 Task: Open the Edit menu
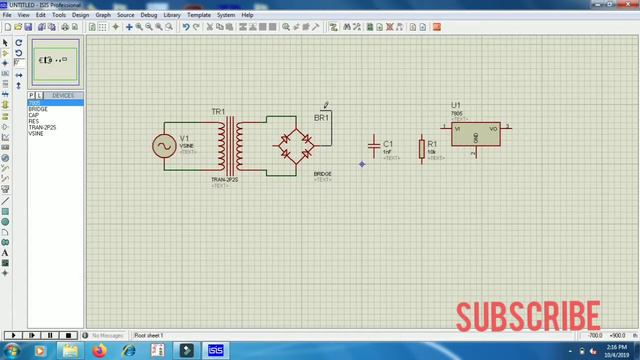[x=40, y=15]
